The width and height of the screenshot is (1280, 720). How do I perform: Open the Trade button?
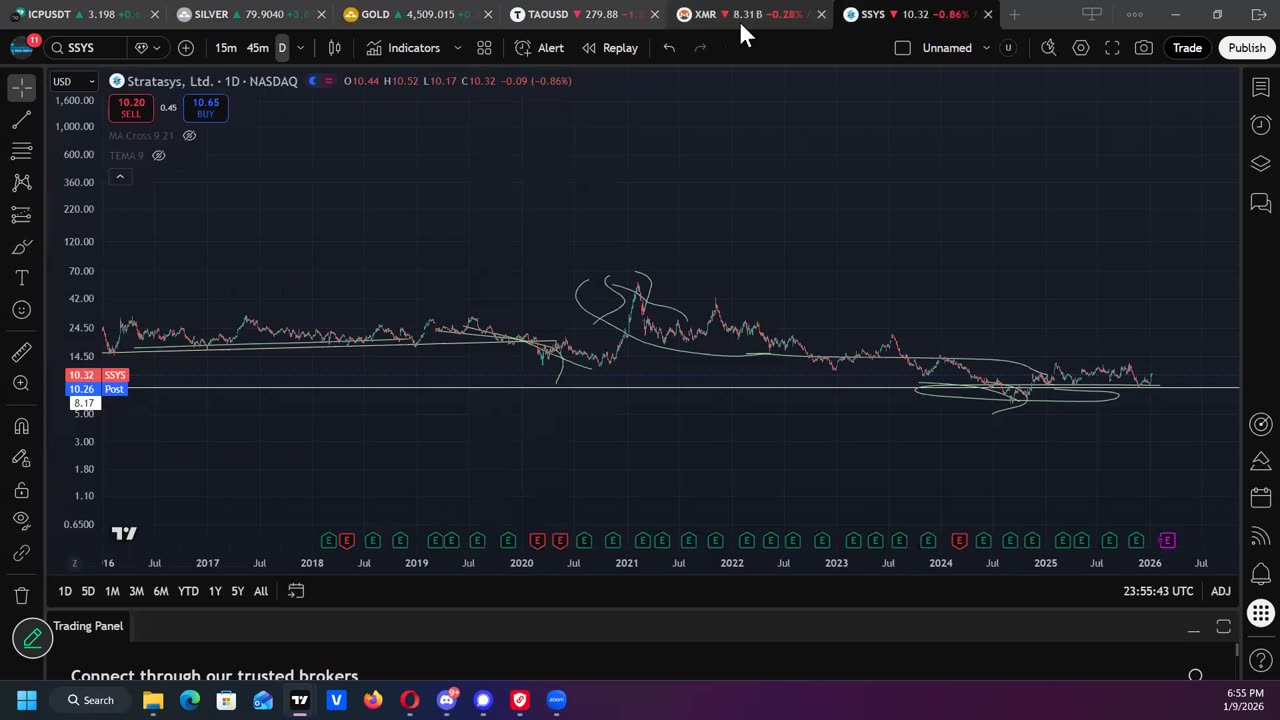[1187, 48]
